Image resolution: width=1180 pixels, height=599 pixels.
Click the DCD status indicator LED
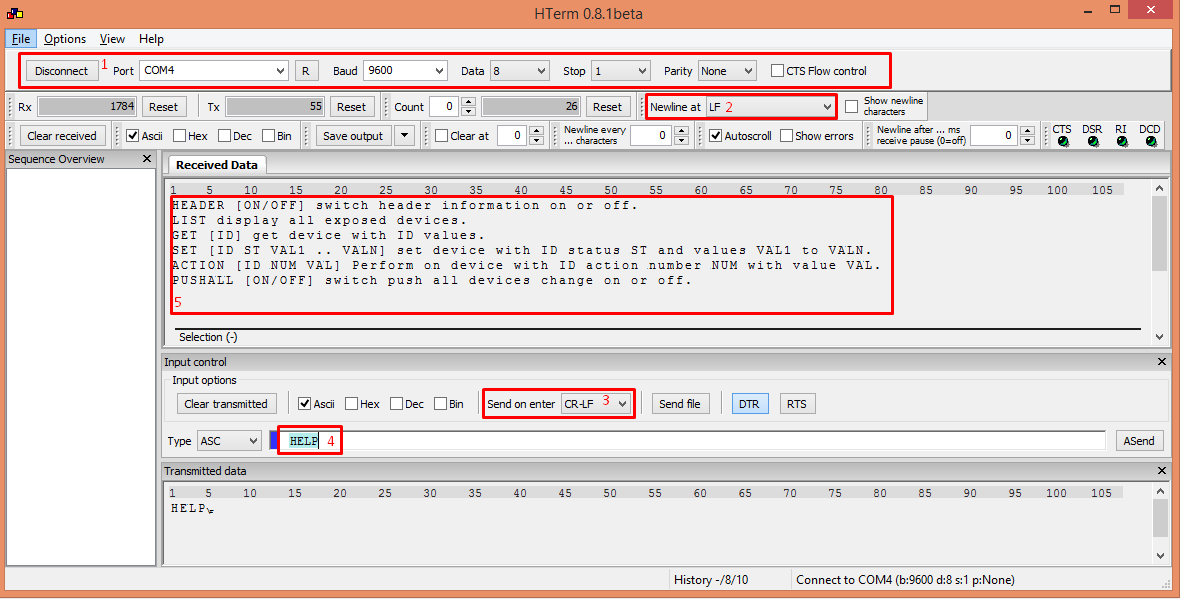tap(1150, 142)
